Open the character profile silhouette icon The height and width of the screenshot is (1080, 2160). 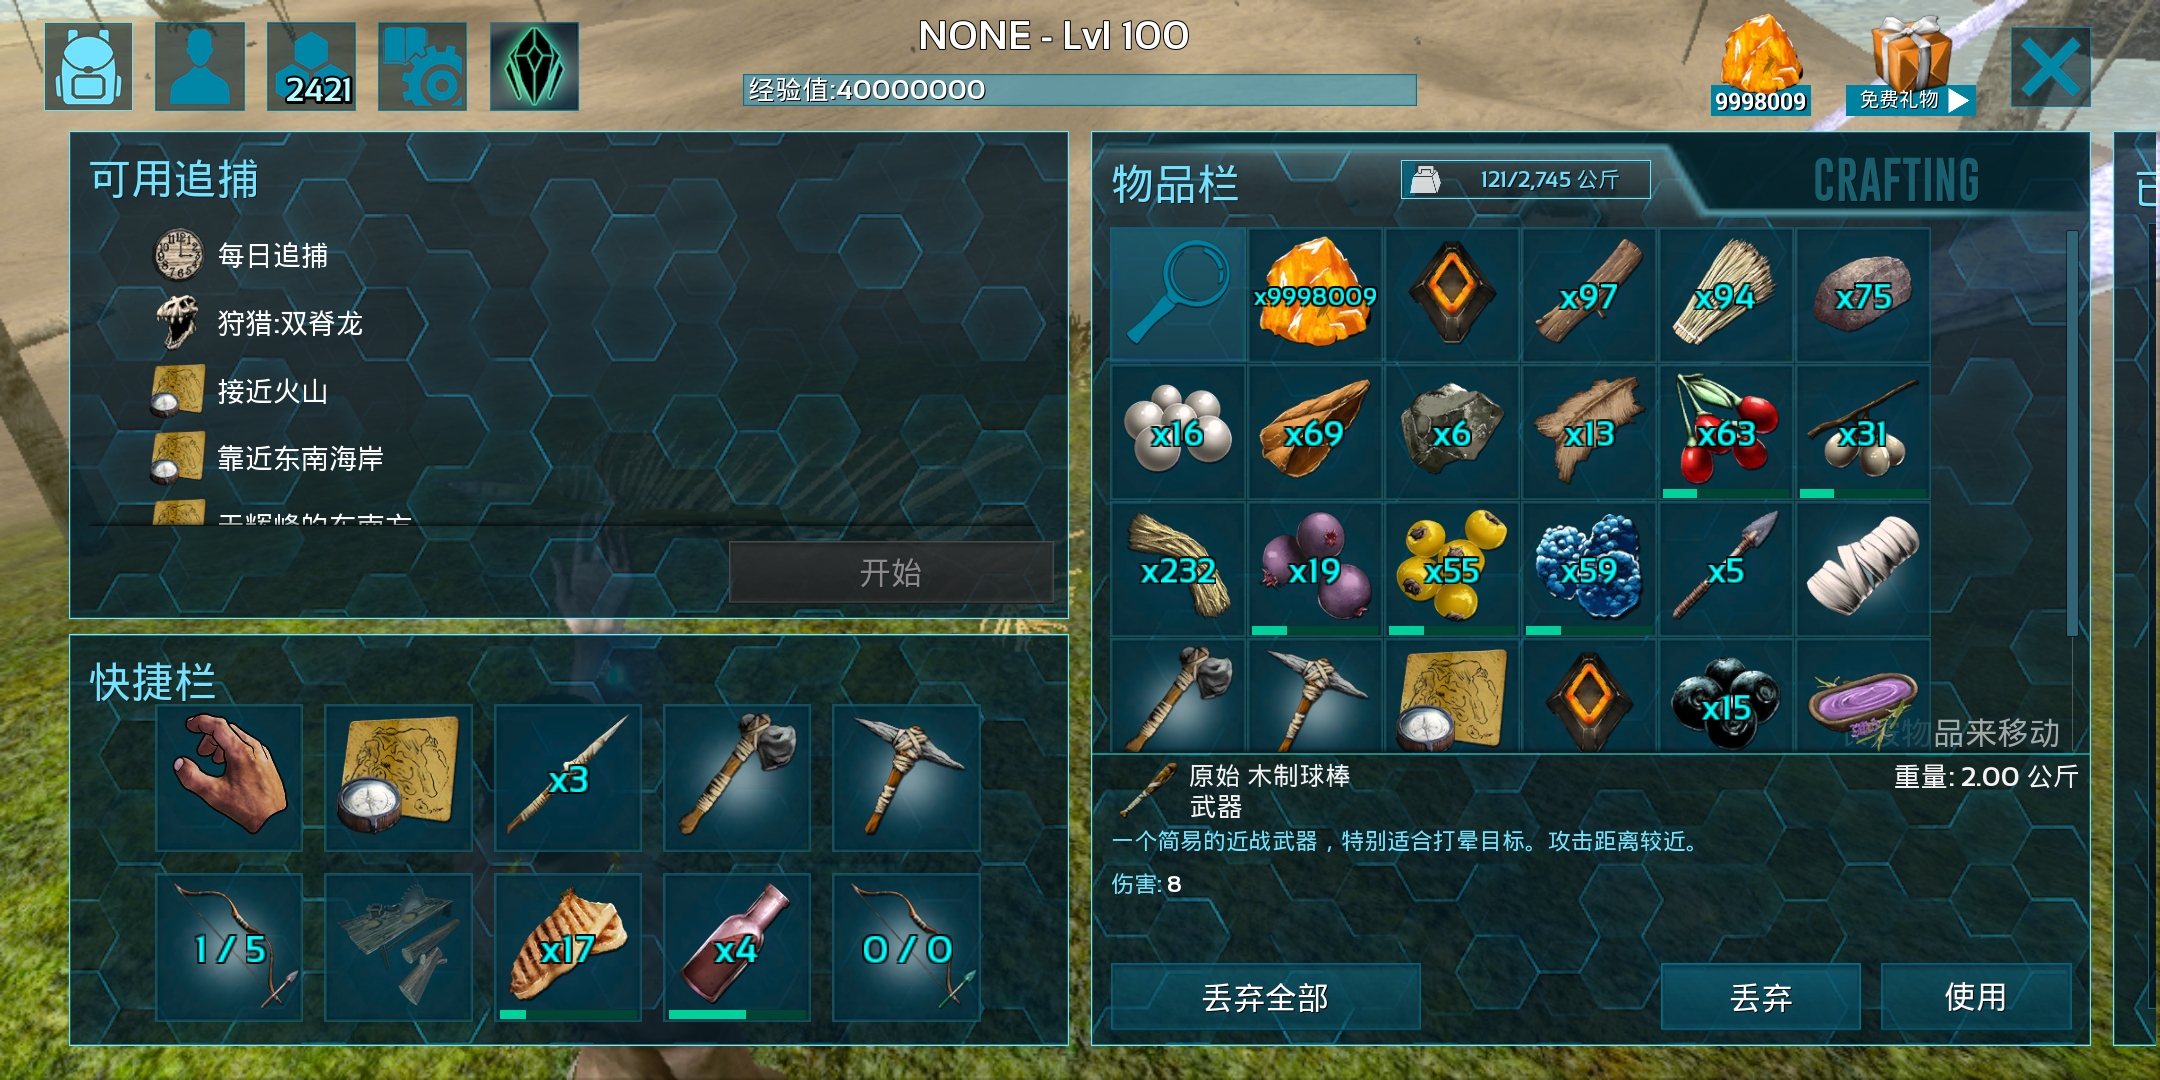pyautogui.click(x=200, y=66)
